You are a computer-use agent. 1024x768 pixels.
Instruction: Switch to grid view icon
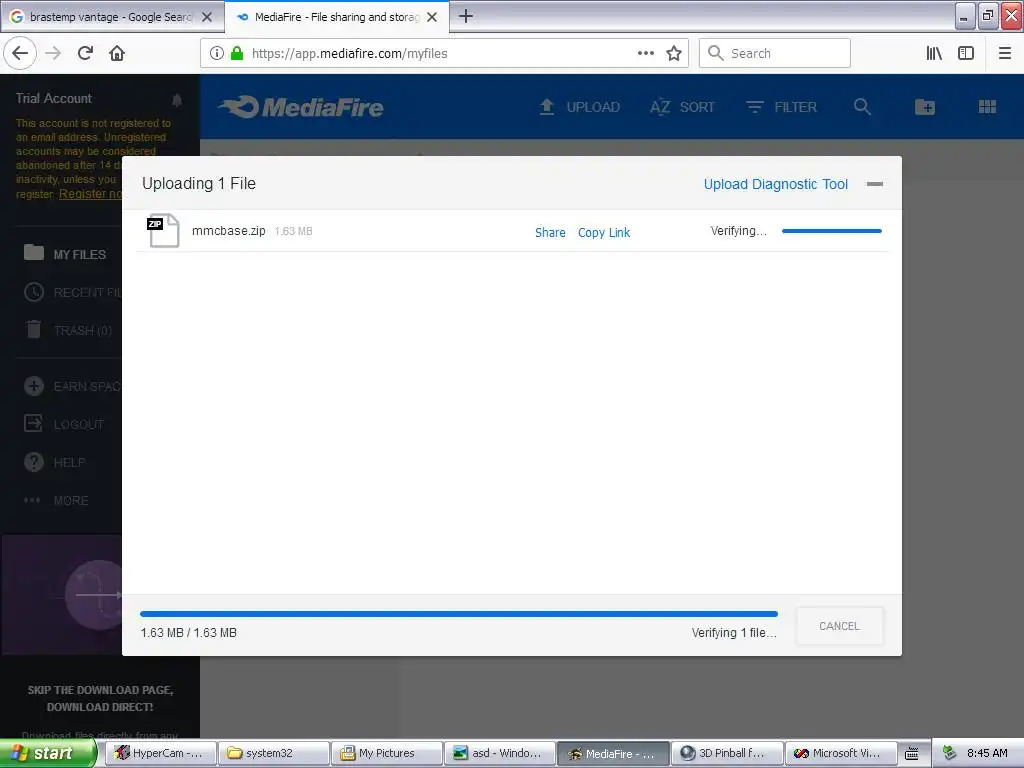(987, 106)
